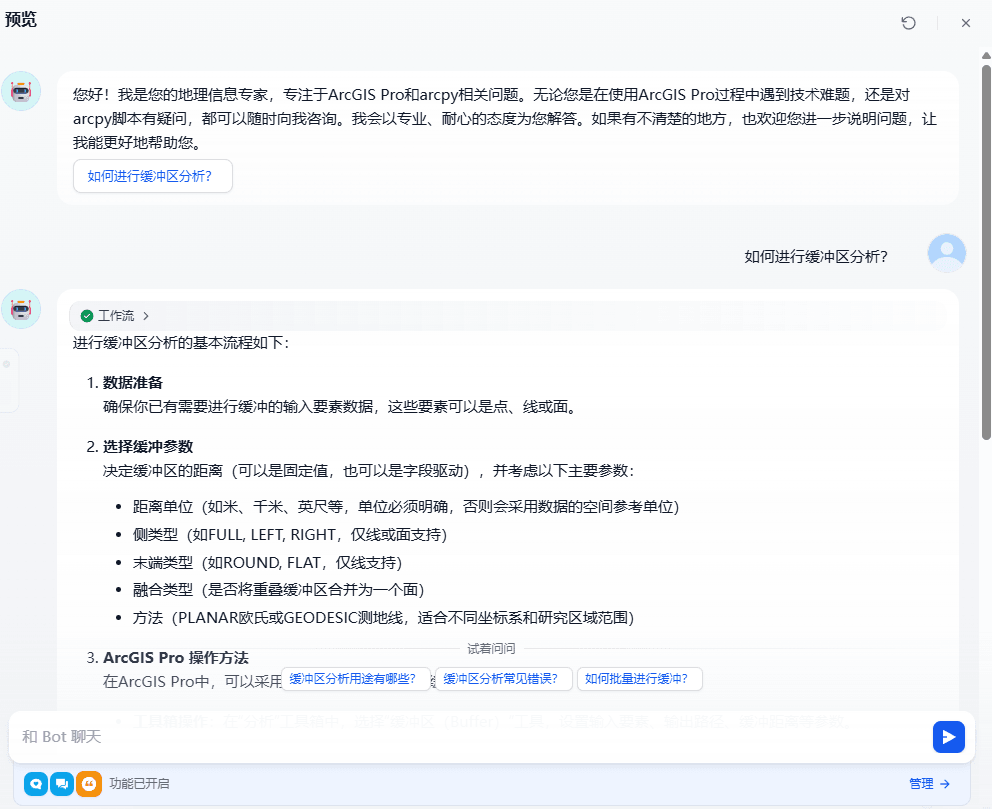
Task: Click the green check icon next to 工作流
Action: coord(87,316)
